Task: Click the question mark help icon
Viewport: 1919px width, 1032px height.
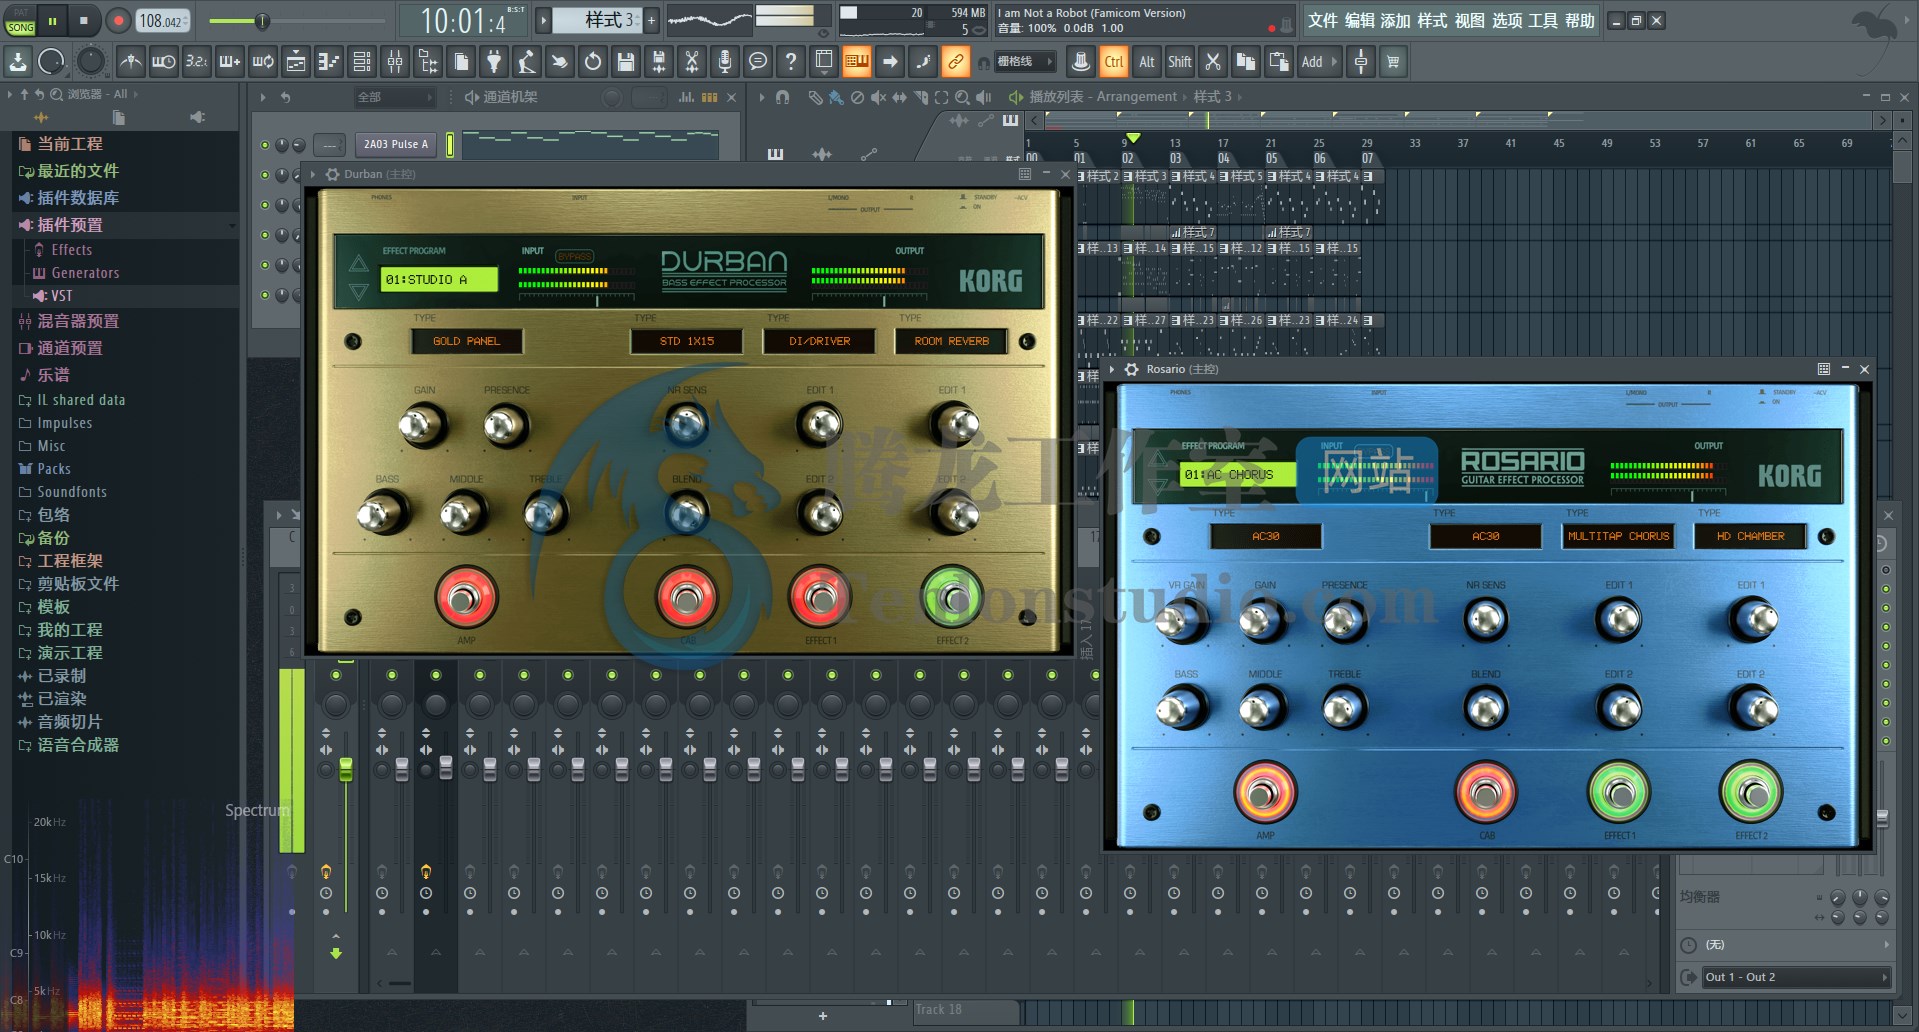Action: coord(791,62)
